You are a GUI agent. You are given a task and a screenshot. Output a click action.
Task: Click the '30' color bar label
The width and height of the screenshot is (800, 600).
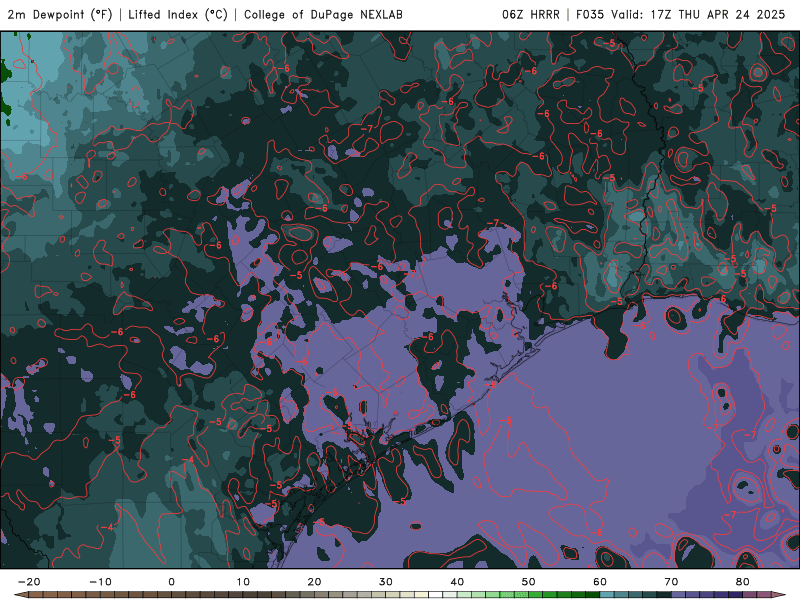[x=386, y=582]
